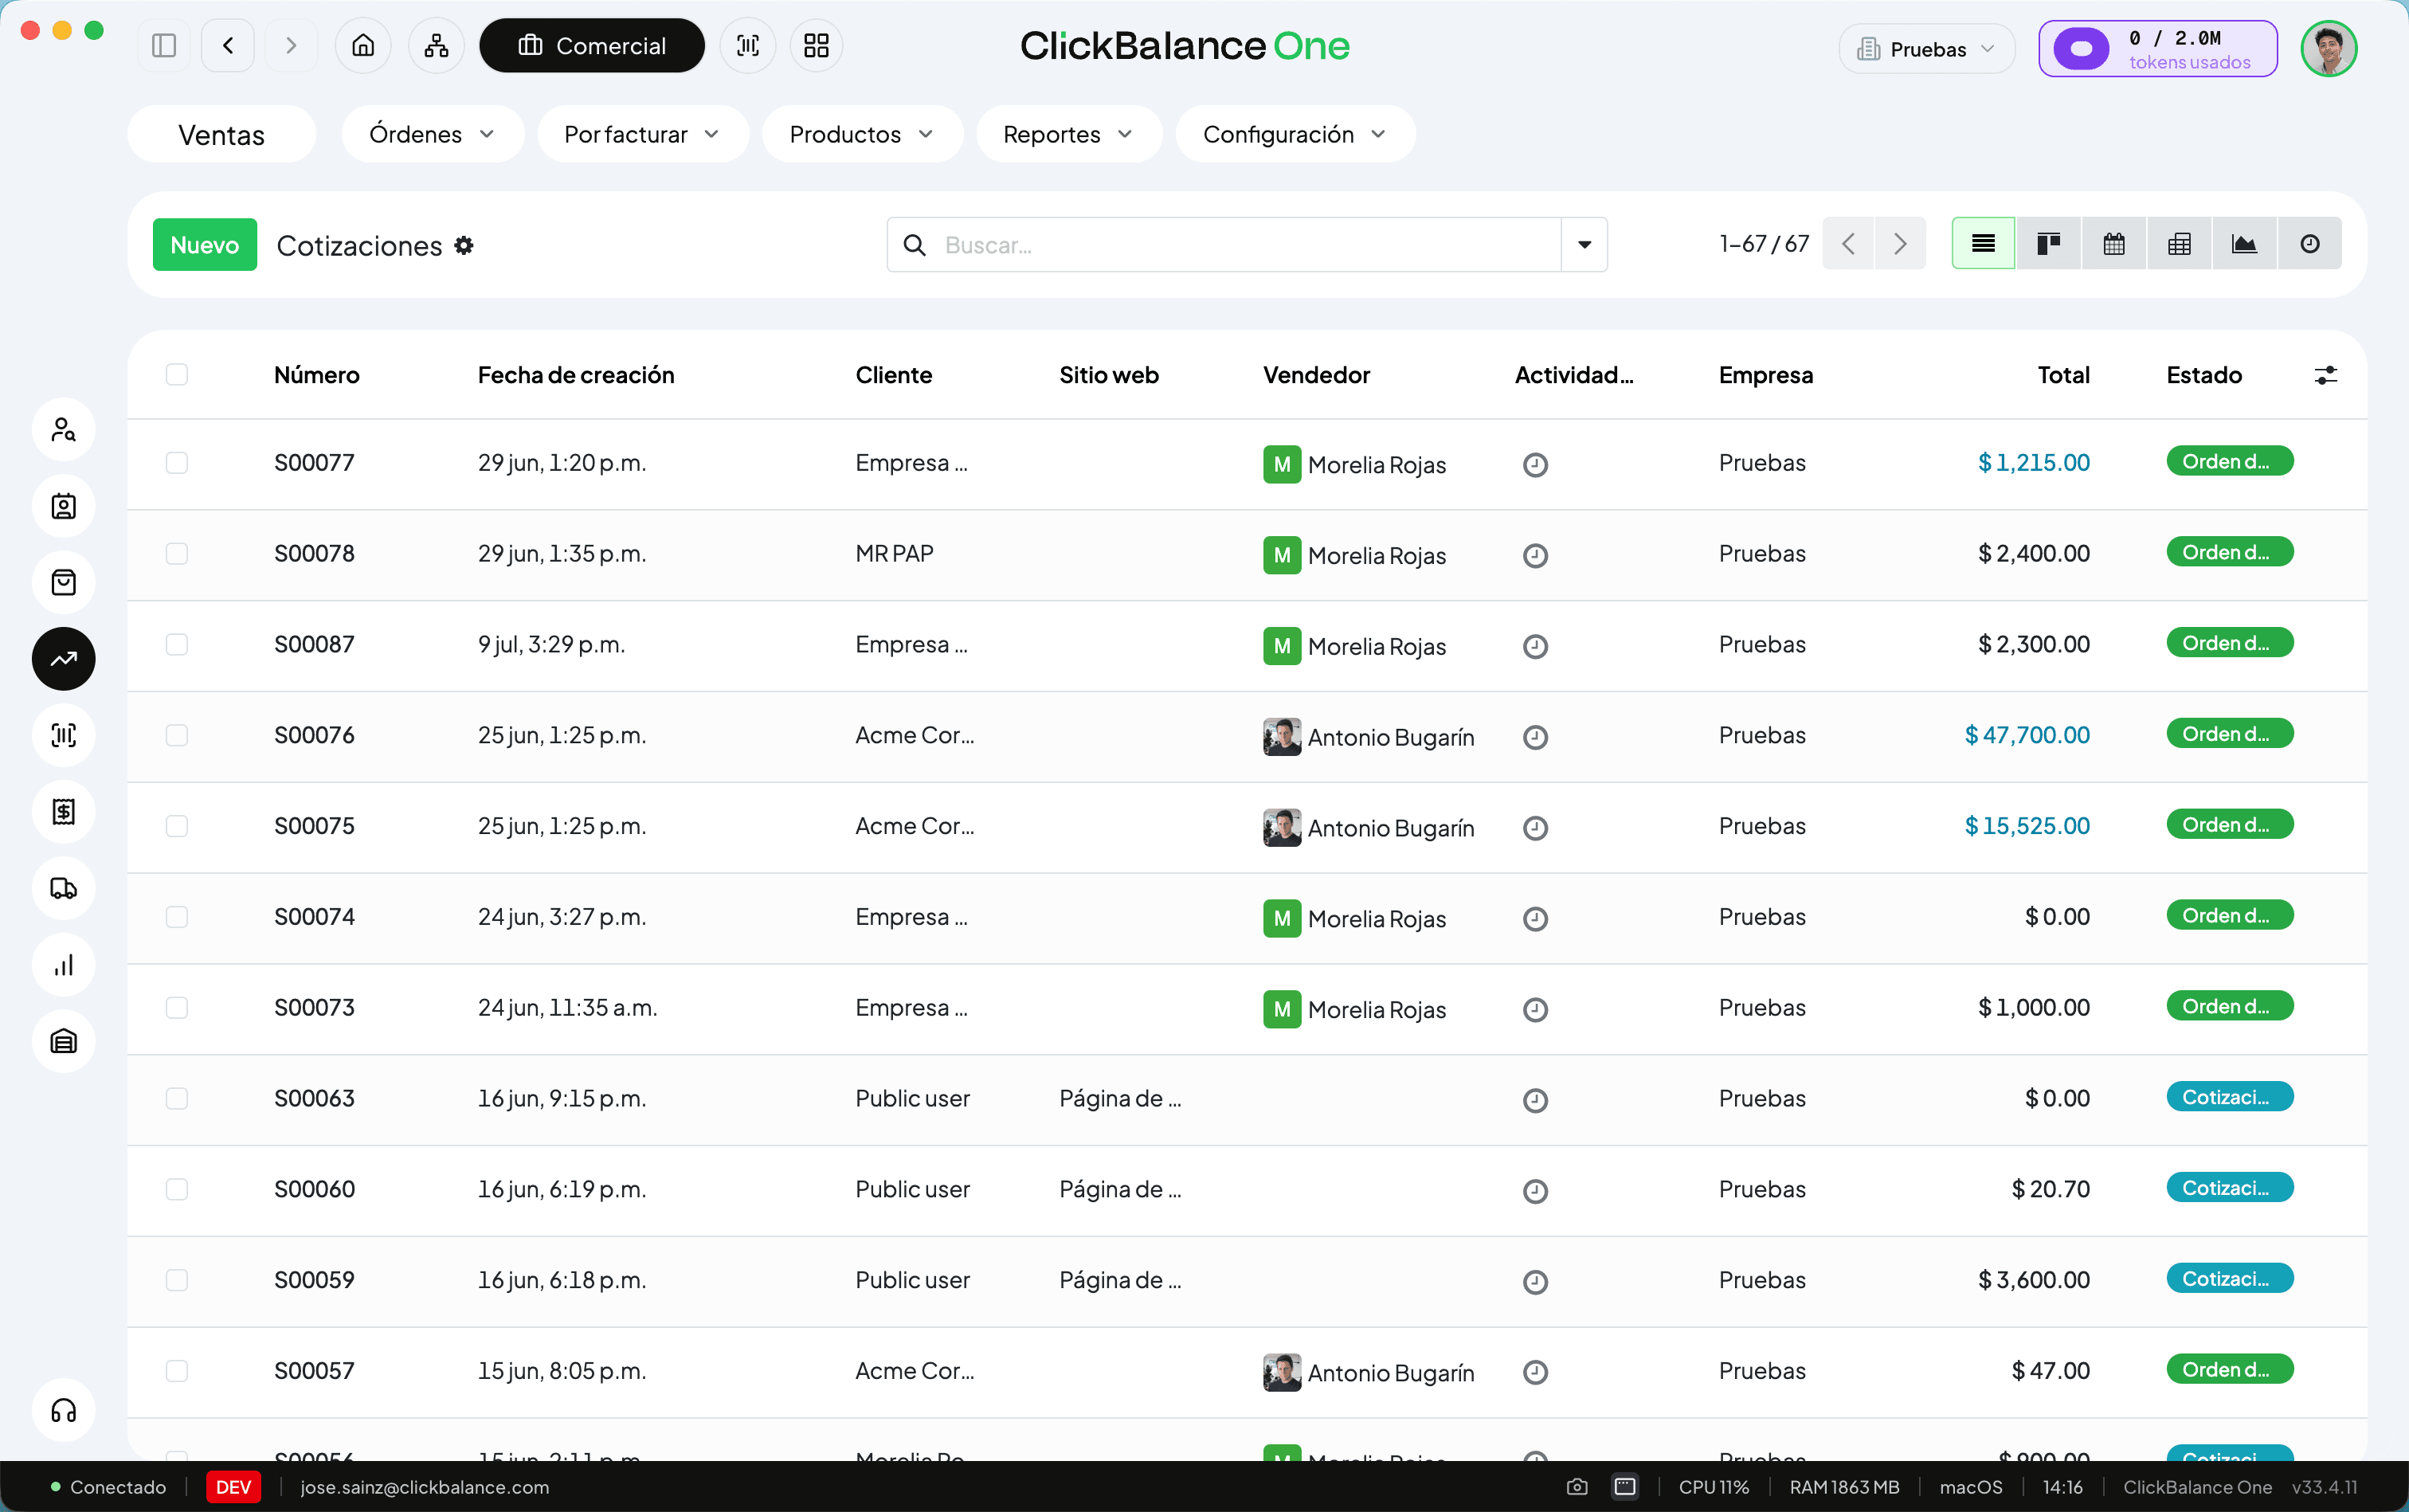Open column options adjust icon
The image size is (2409, 1512).
pos(2326,375)
